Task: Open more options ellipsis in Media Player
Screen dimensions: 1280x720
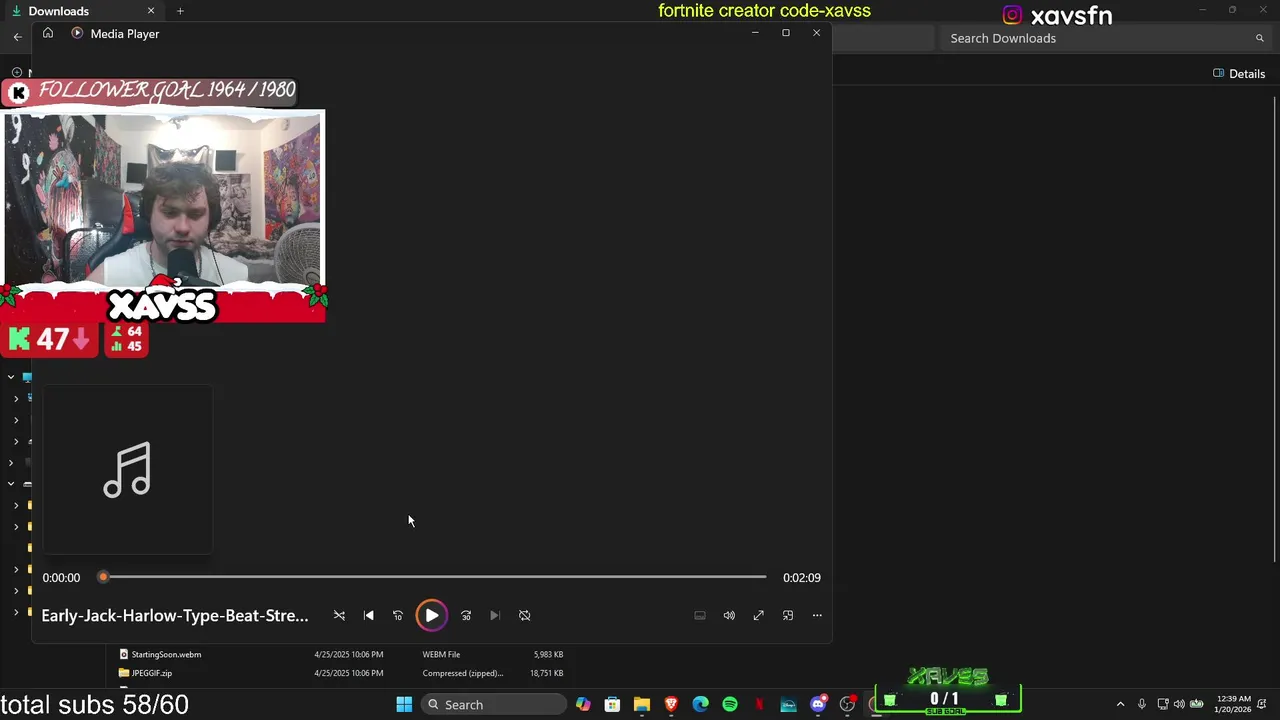Action: tap(817, 616)
